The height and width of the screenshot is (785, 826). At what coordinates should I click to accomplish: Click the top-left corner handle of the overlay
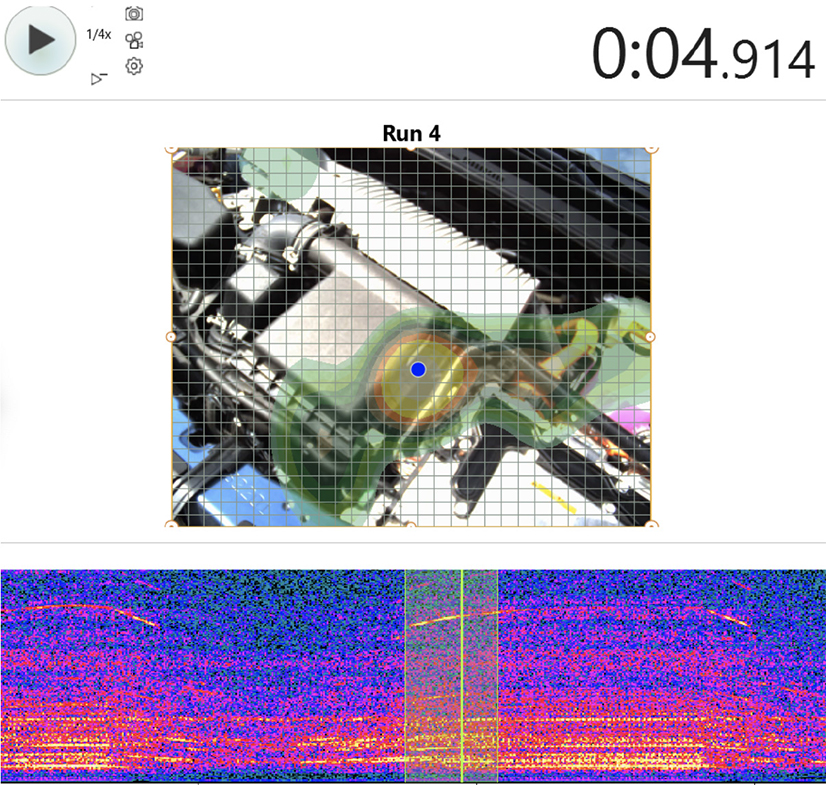click(x=171, y=150)
